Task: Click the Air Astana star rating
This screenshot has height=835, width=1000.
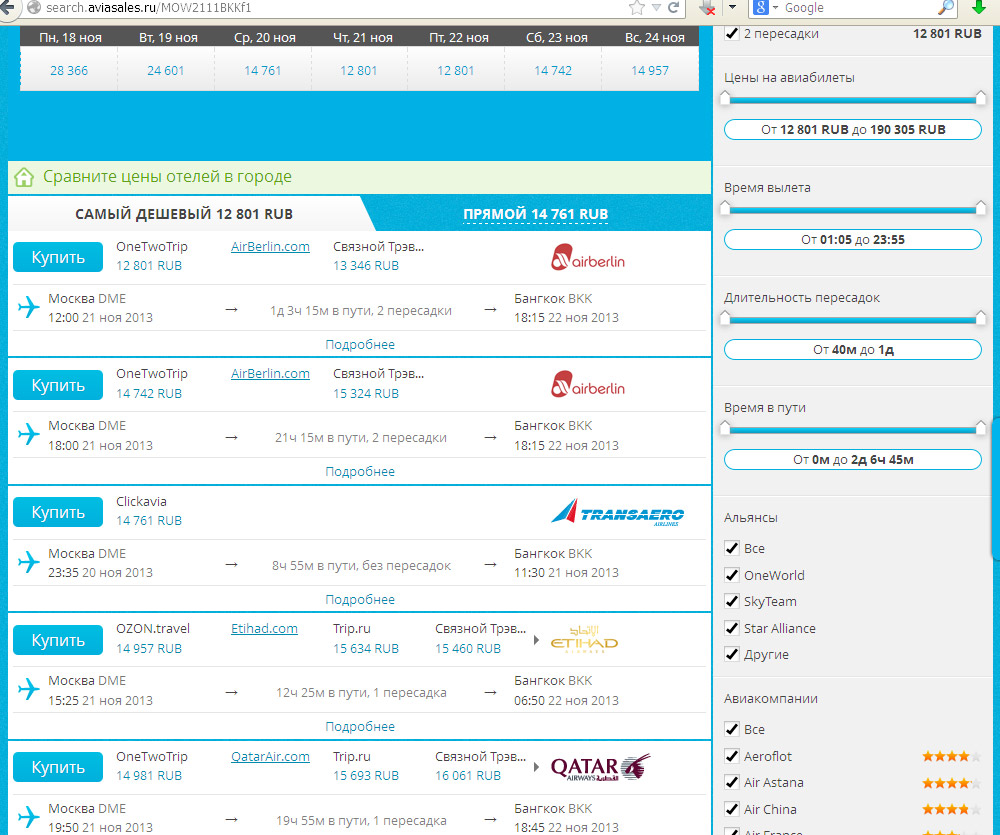Action: coord(952,783)
